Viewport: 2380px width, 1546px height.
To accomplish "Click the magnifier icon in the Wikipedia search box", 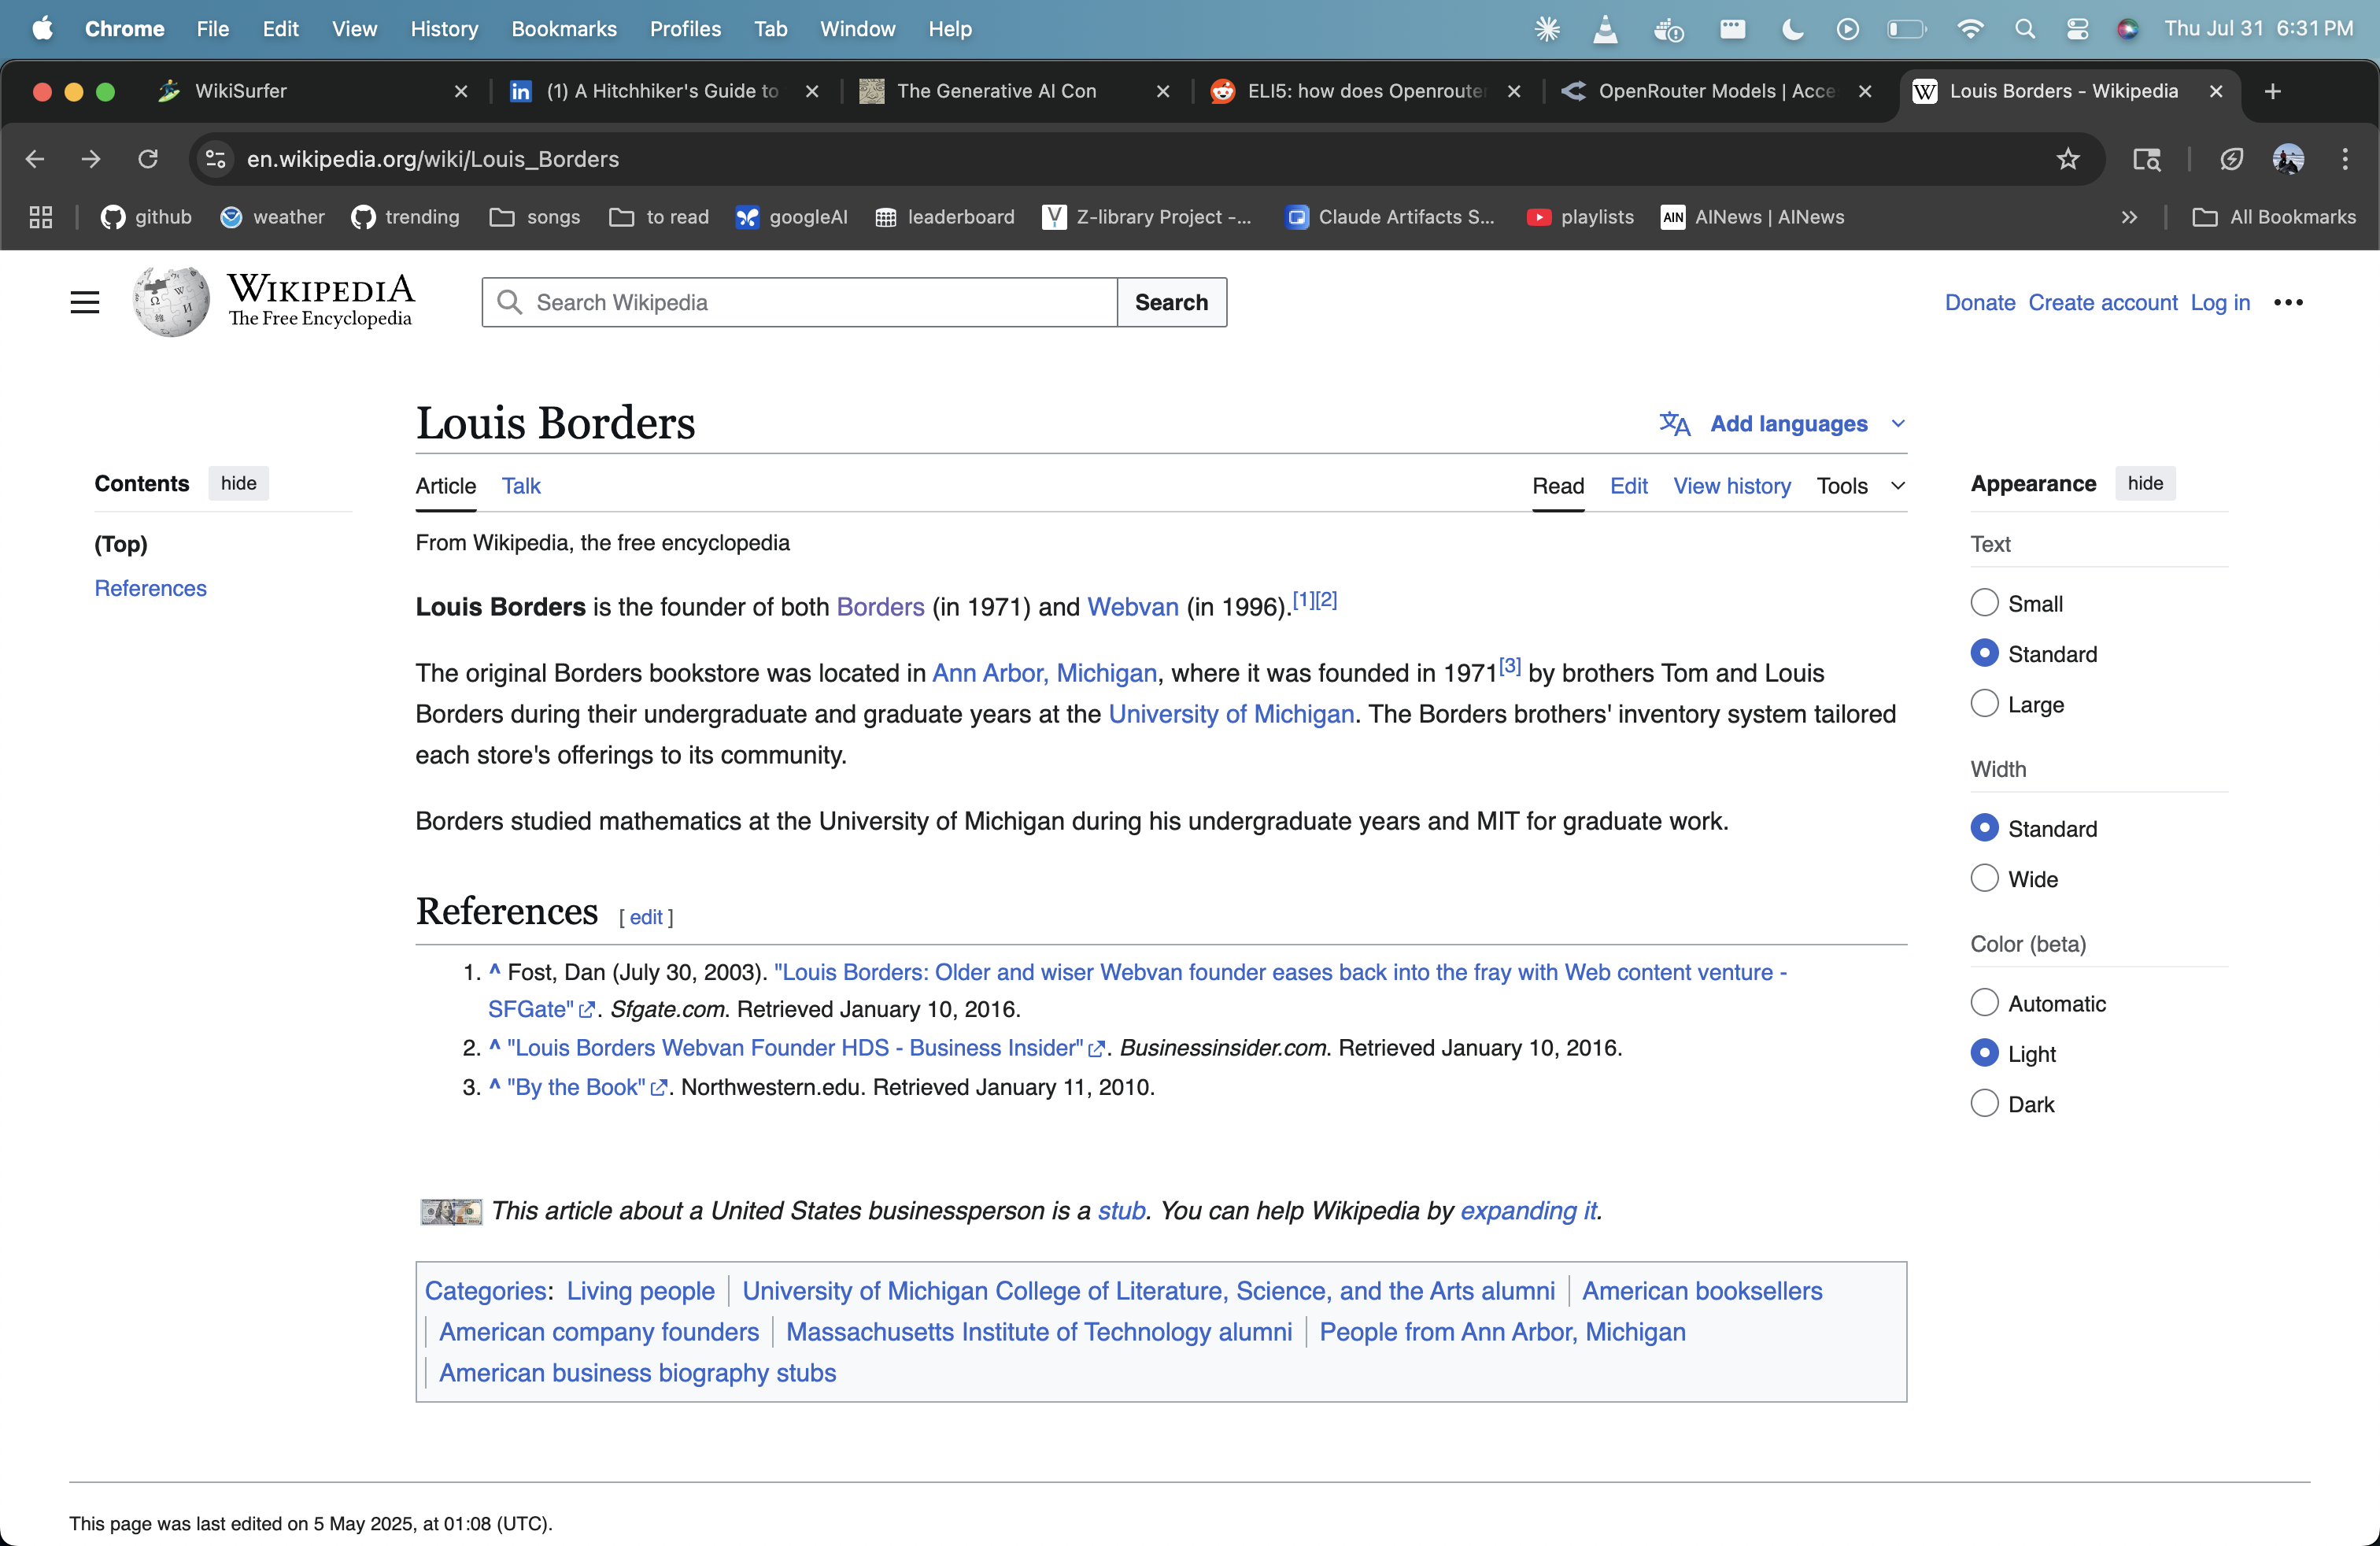I will click(x=510, y=302).
